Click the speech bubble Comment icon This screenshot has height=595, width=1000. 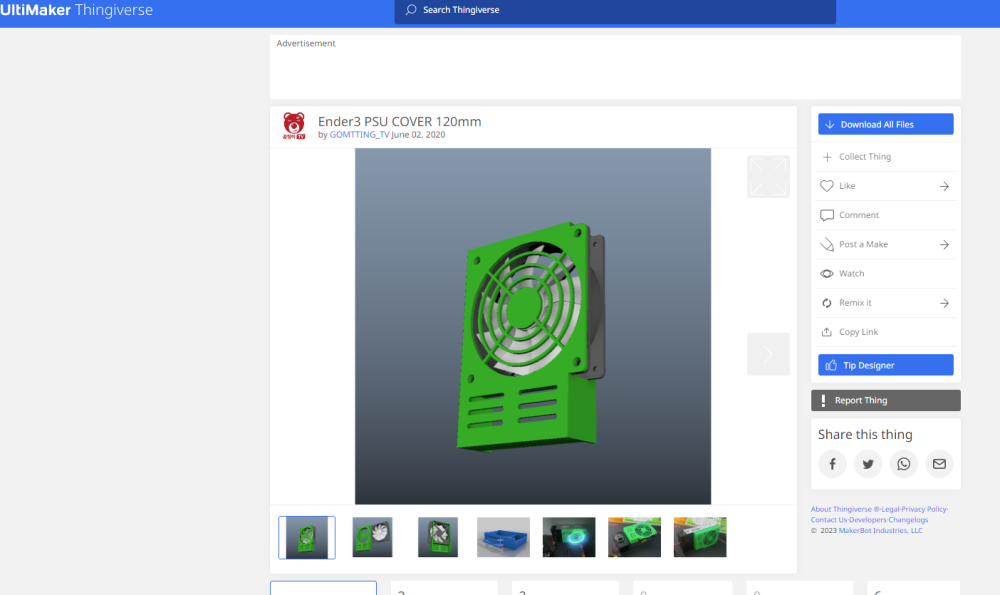pyautogui.click(x=827, y=215)
